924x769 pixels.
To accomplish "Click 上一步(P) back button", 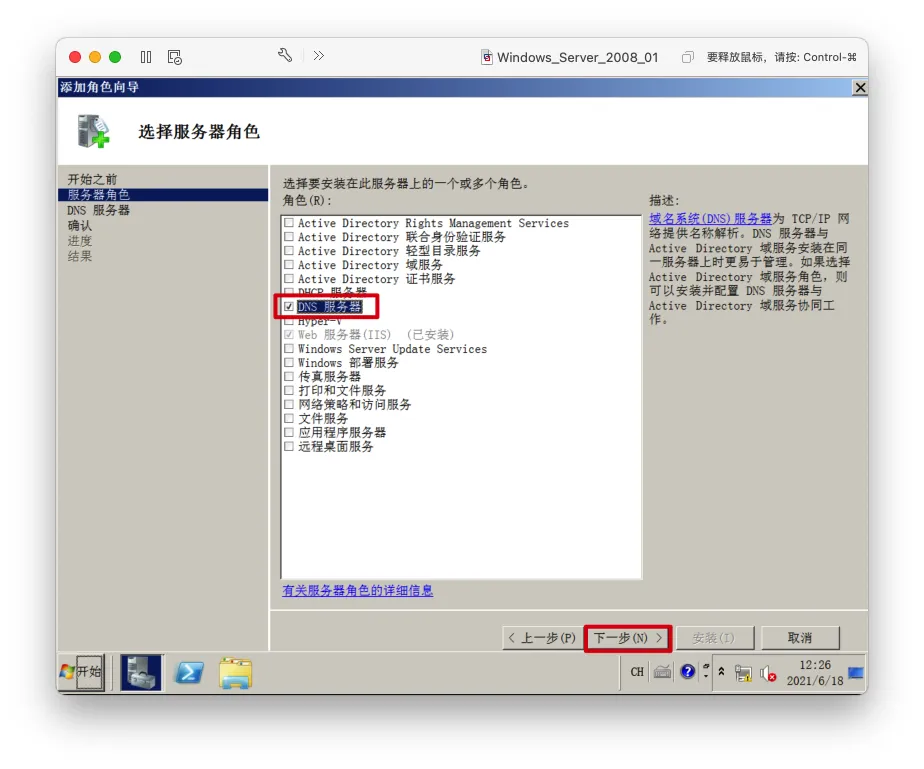I will click(x=542, y=638).
